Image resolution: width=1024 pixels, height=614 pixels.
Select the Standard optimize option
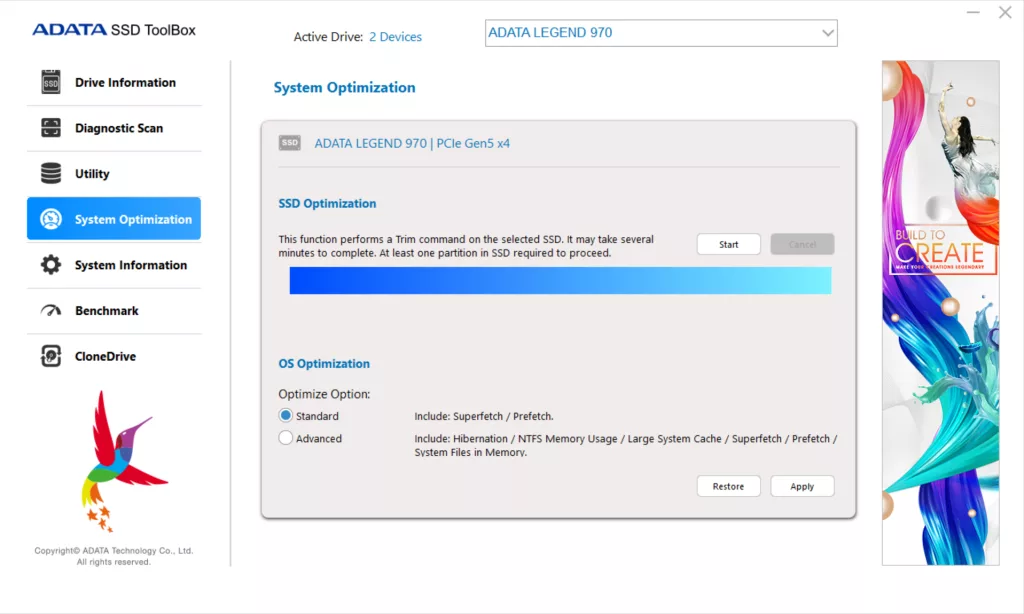click(x=285, y=415)
